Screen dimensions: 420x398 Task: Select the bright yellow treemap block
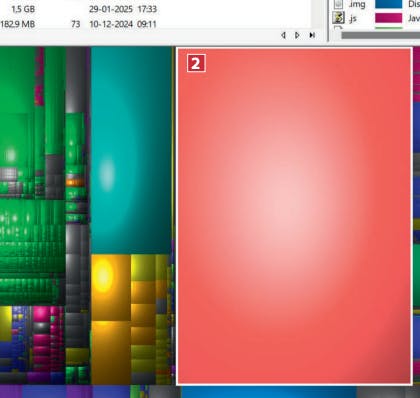pos(110,287)
